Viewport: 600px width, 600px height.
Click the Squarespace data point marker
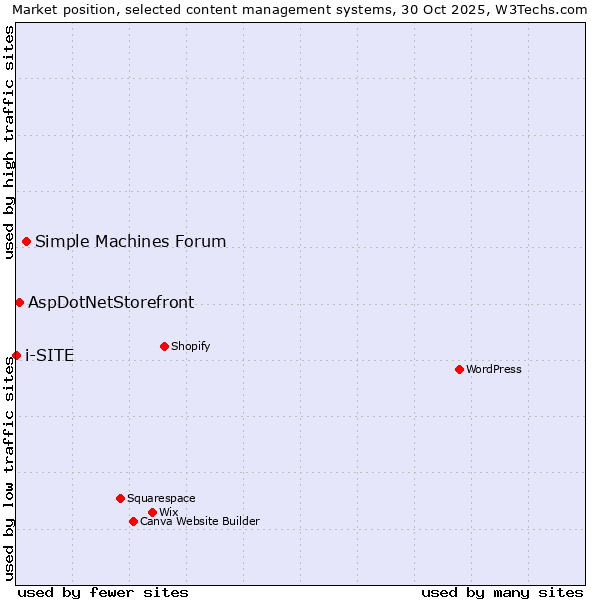coord(120,498)
